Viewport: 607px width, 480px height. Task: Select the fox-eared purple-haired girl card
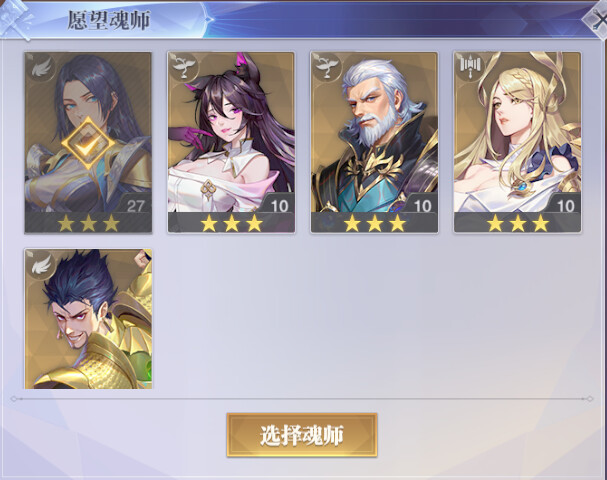tap(231, 142)
